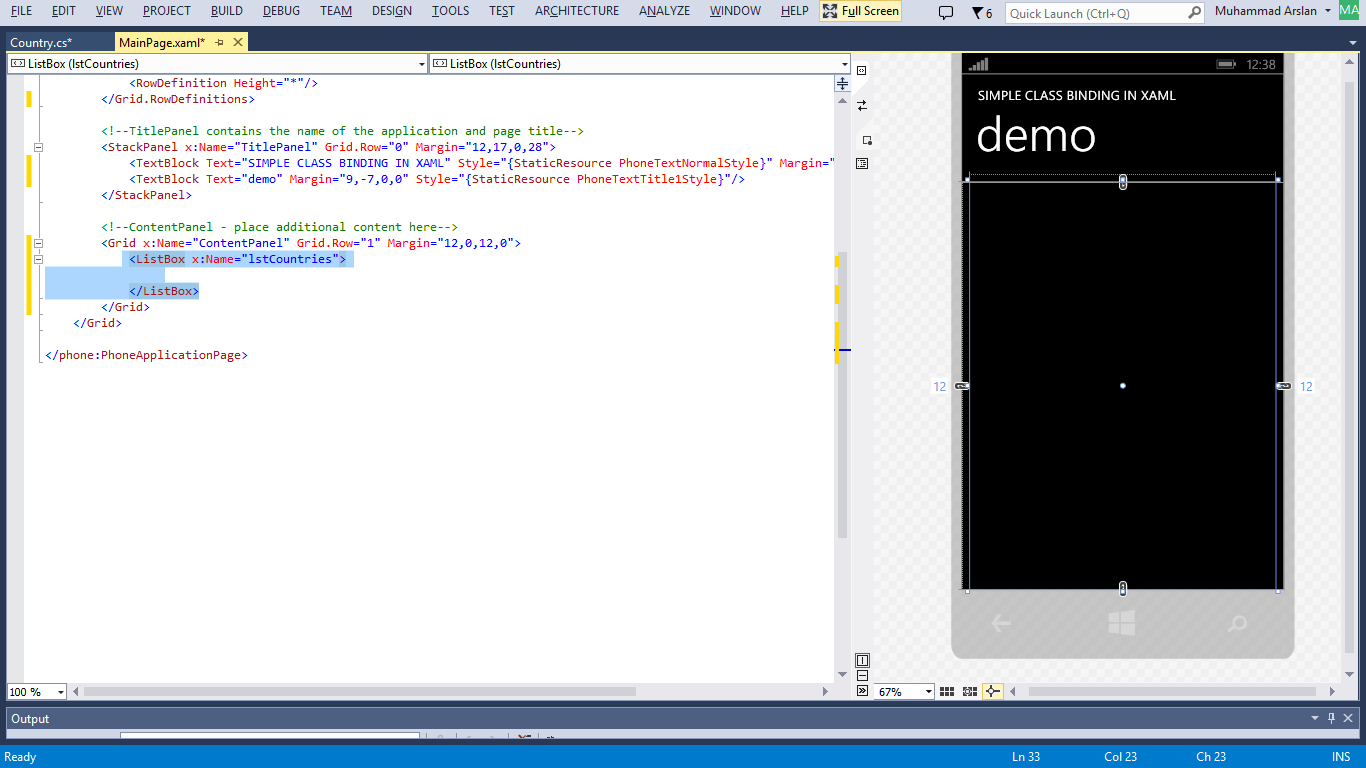This screenshot has width=1366, height=768.
Task: Click the MA user avatar badge
Action: click(x=1349, y=10)
